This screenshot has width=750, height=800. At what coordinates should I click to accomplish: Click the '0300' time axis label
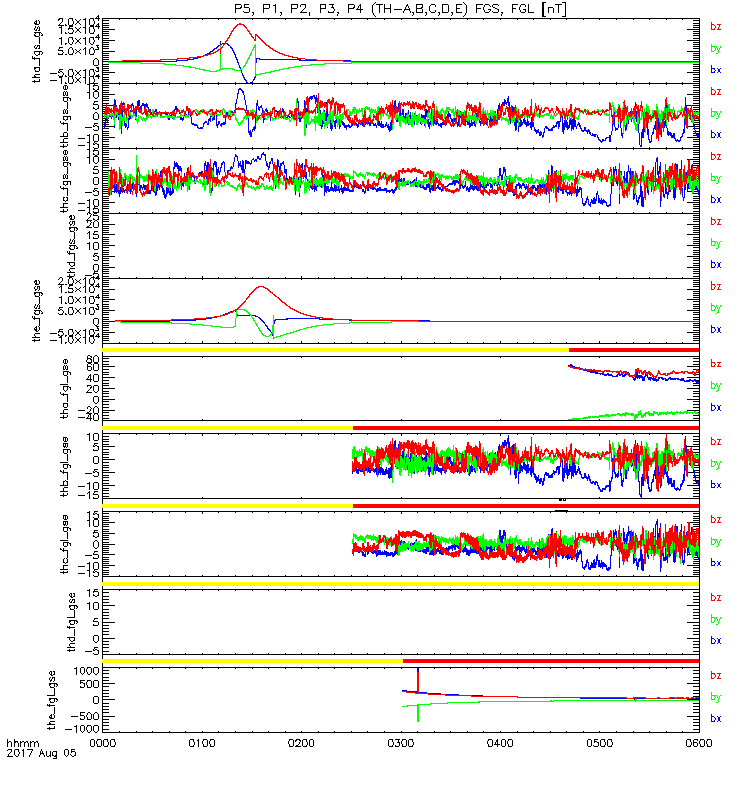tap(401, 743)
